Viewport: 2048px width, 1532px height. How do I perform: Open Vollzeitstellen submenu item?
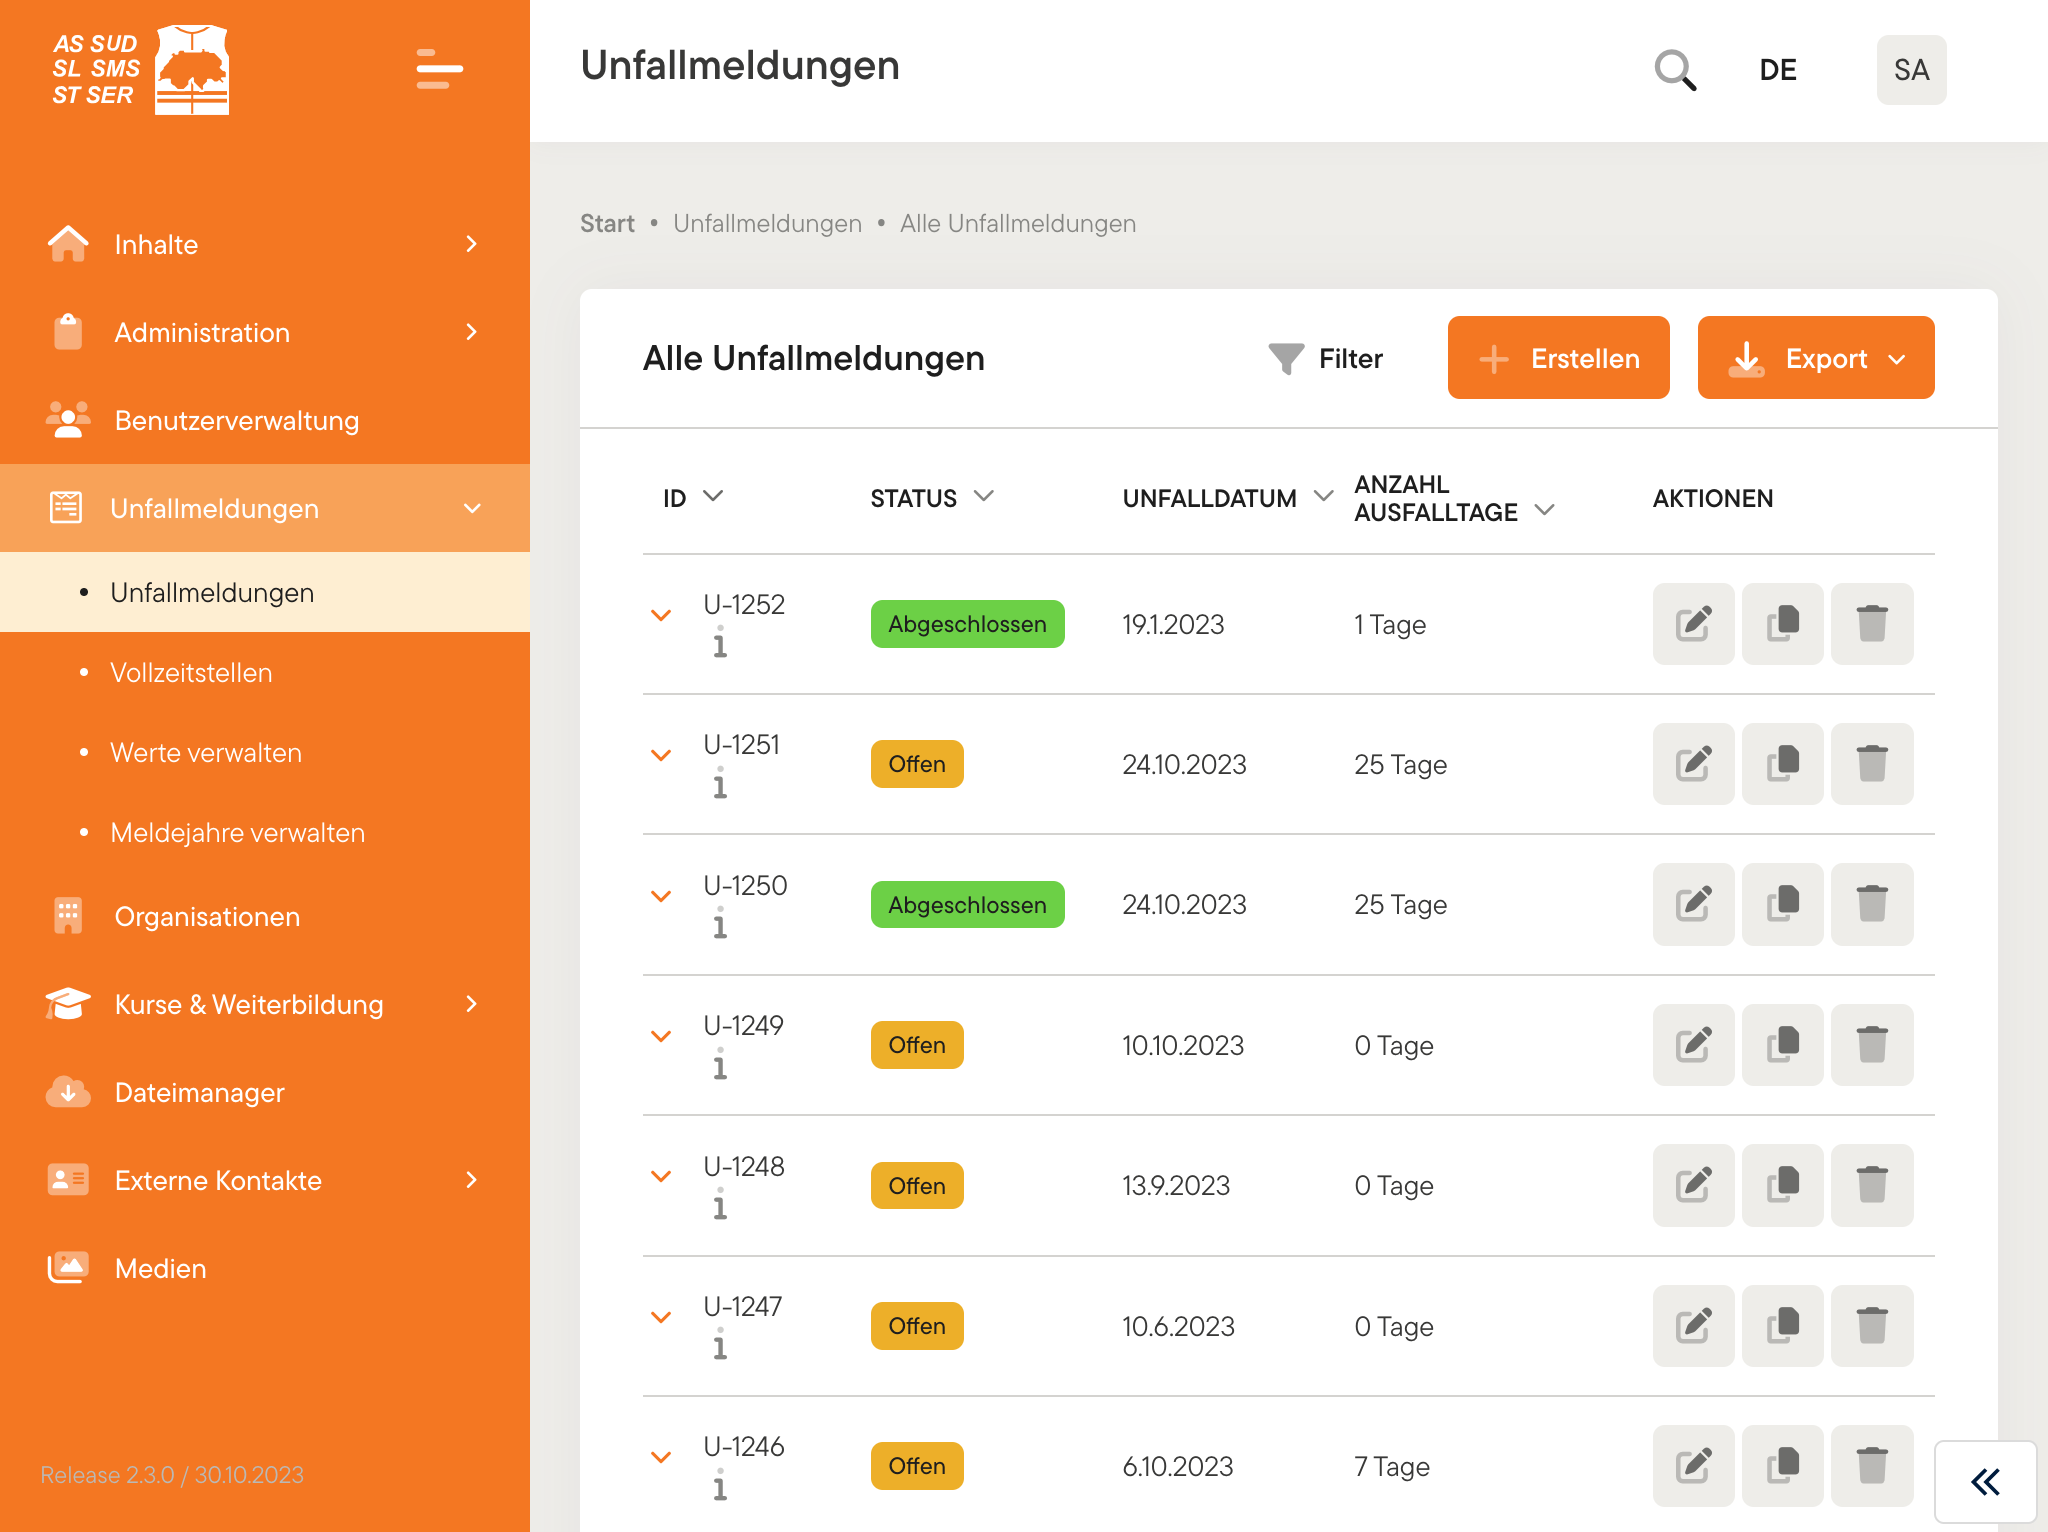(x=191, y=673)
